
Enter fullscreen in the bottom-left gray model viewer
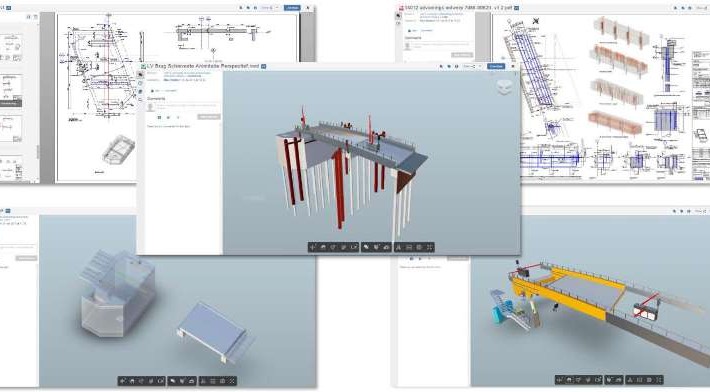(231, 381)
